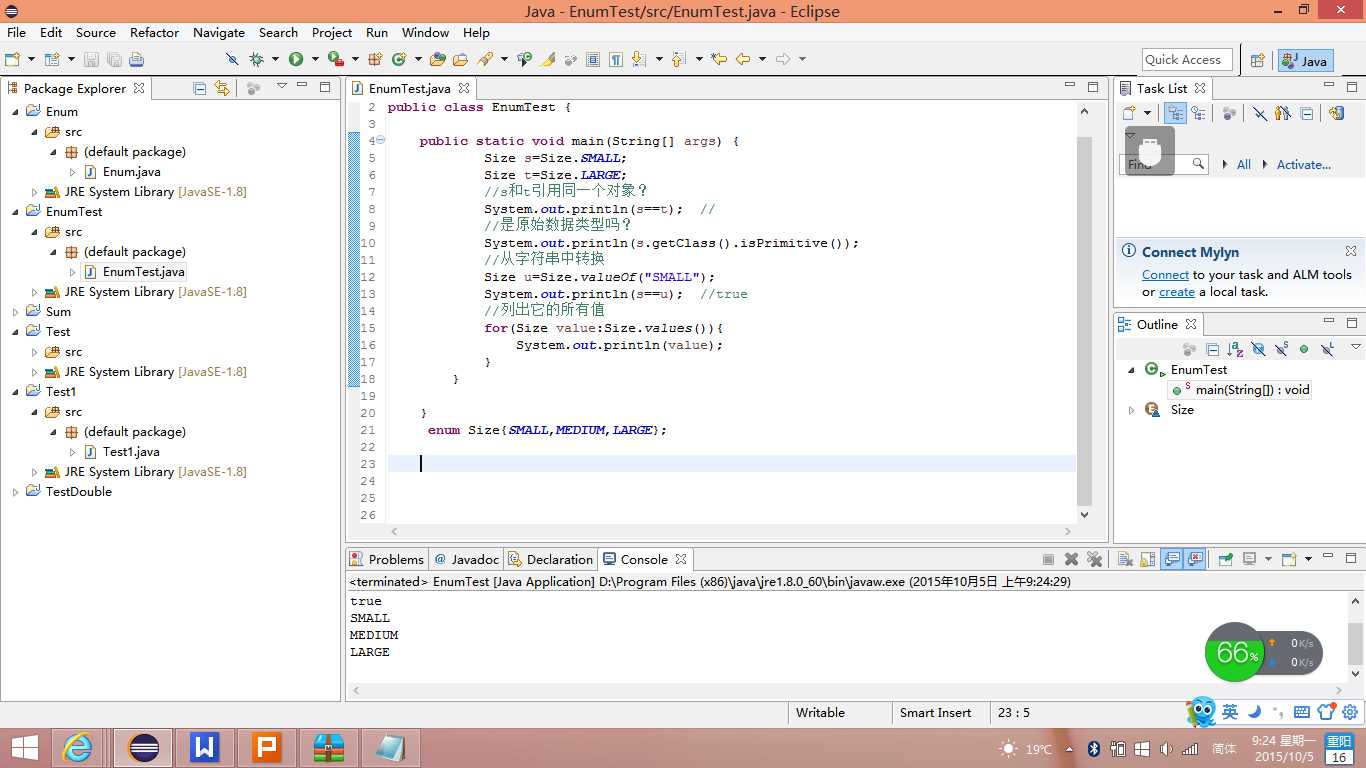This screenshot has width=1366, height=768.
Task: Click the Debug bug icon in toolbar
Action: click(256, 59)
